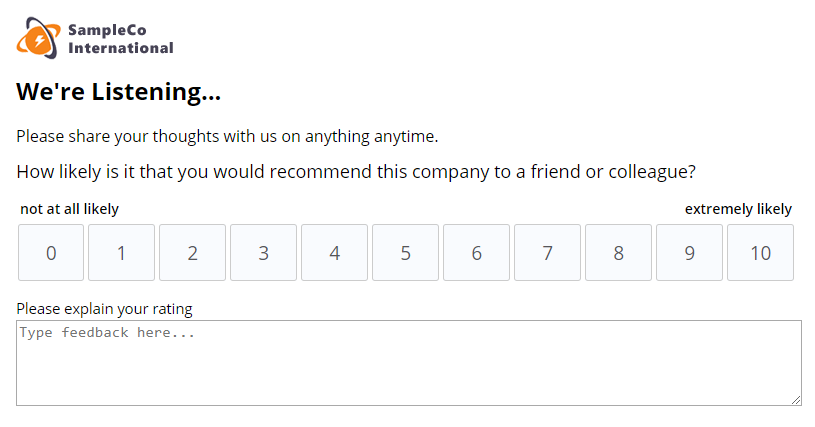Select rating 0 on the scale
This screenshot has height=427, width=815.
pos(51,253)
